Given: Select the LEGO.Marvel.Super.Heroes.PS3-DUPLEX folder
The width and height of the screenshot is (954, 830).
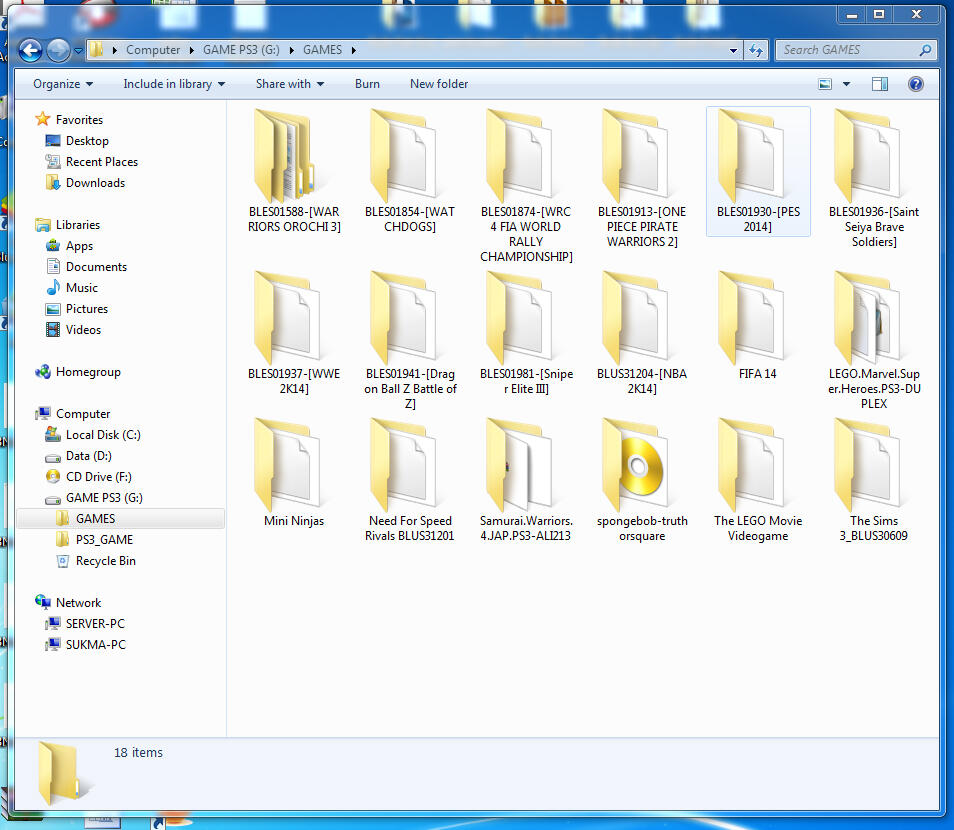Looking at the screenshot, I should click(x=874, y=341).
